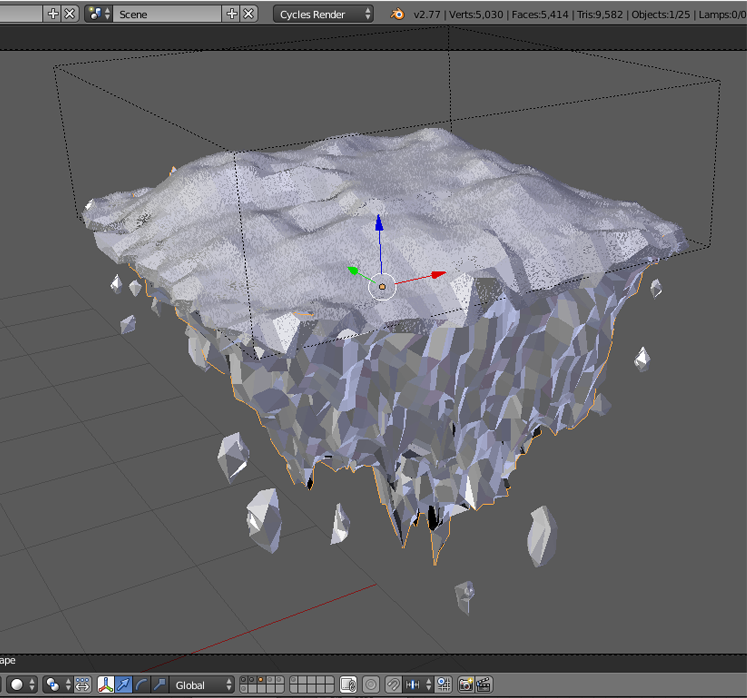This screenshot has height=698, width=747.
Task: Open the scene browse icon menu
Action: (x=99, y=14)
